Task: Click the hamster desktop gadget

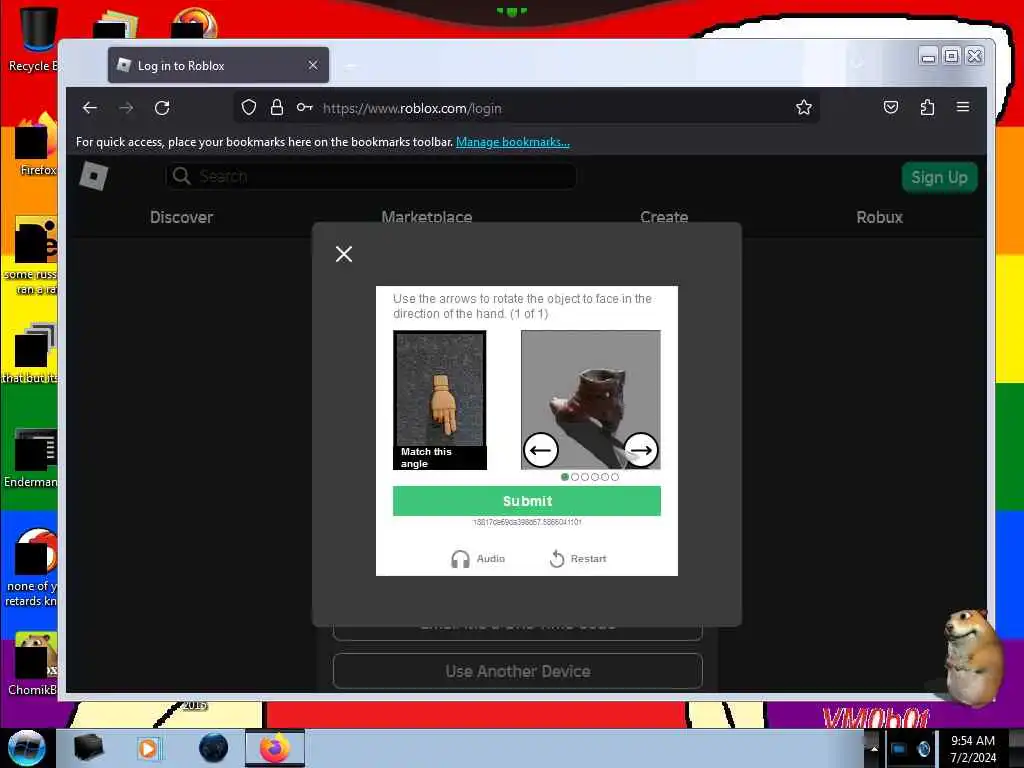Action: 973,657
